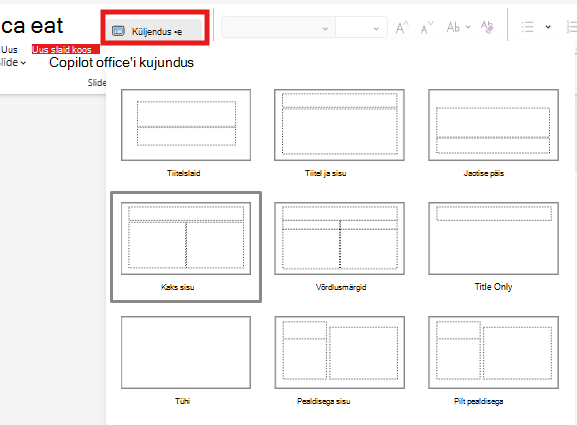This screenshot has width=577, height=425.
Task: Open the Uus slide dropdown arrow
Action: pos(23,63)
